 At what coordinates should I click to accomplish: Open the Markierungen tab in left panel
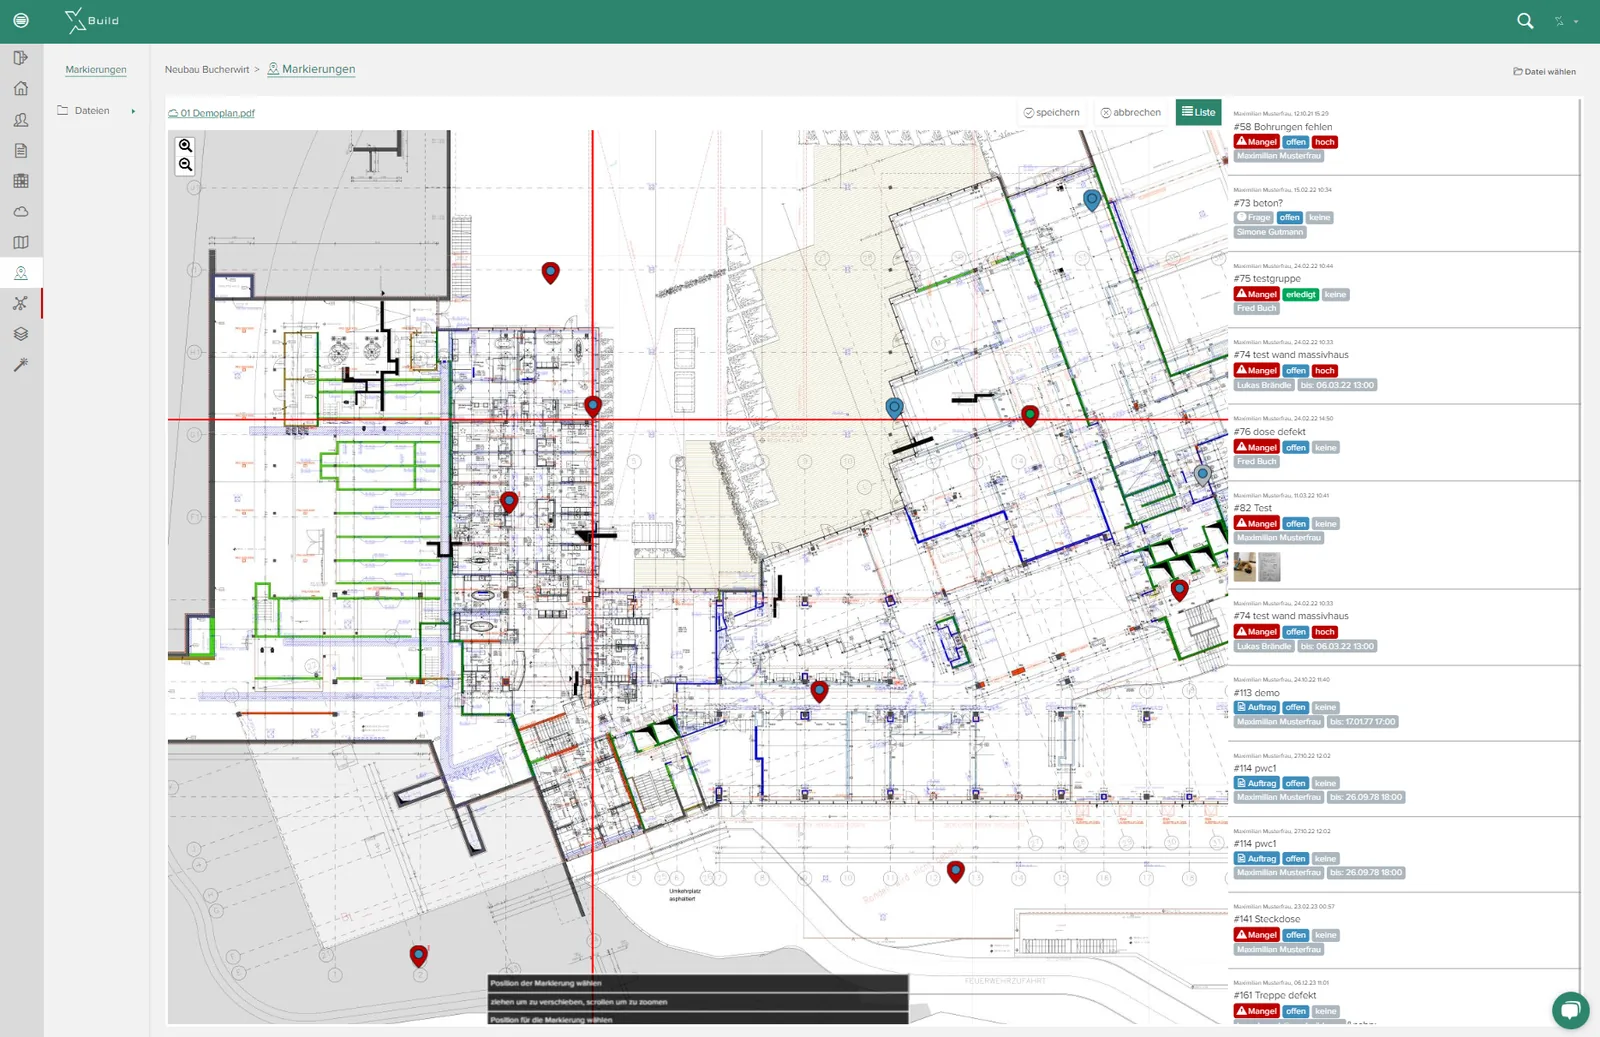coord(96,70)
